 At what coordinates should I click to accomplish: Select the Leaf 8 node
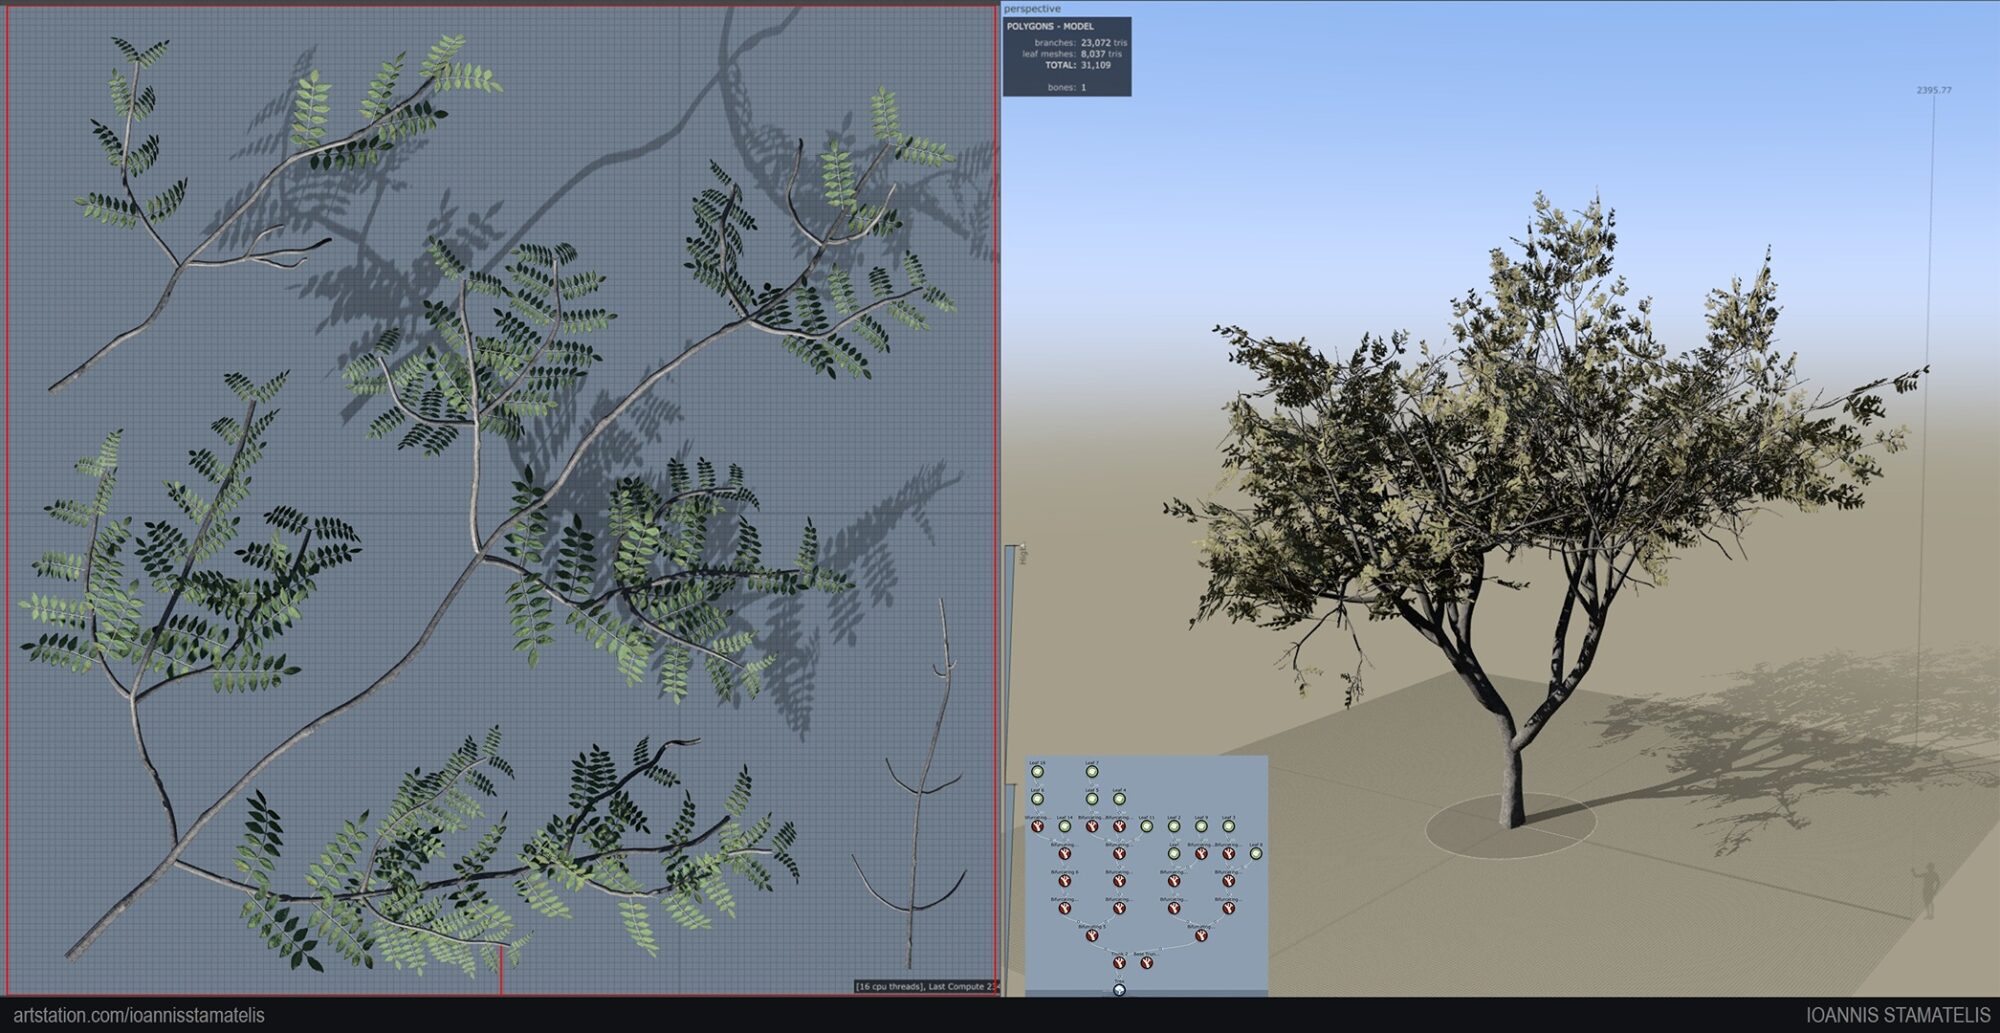coord(1256,853)
